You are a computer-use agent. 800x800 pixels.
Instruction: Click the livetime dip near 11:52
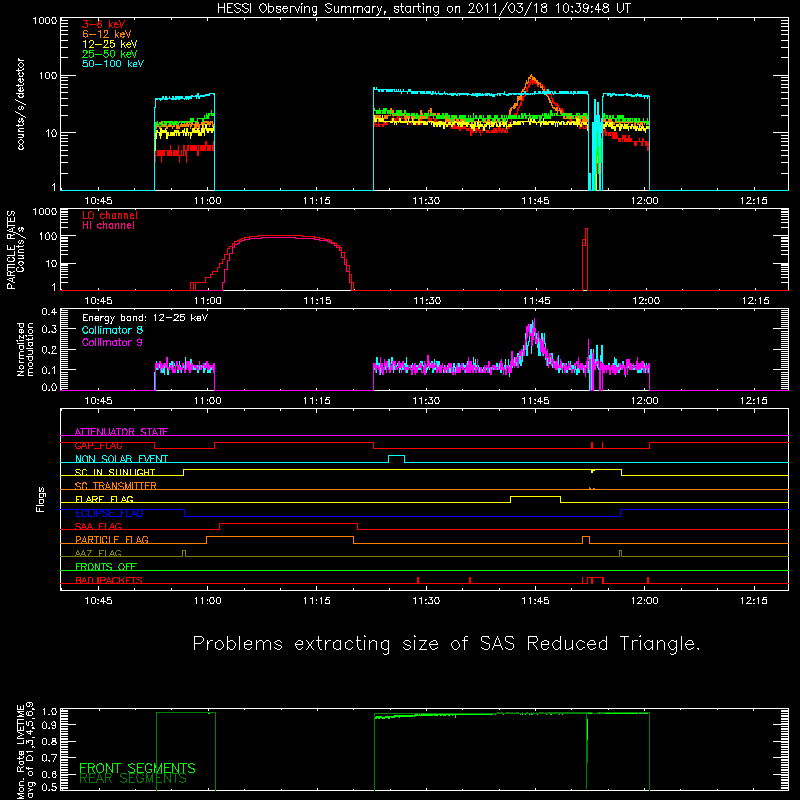click(x=587, y=750)
